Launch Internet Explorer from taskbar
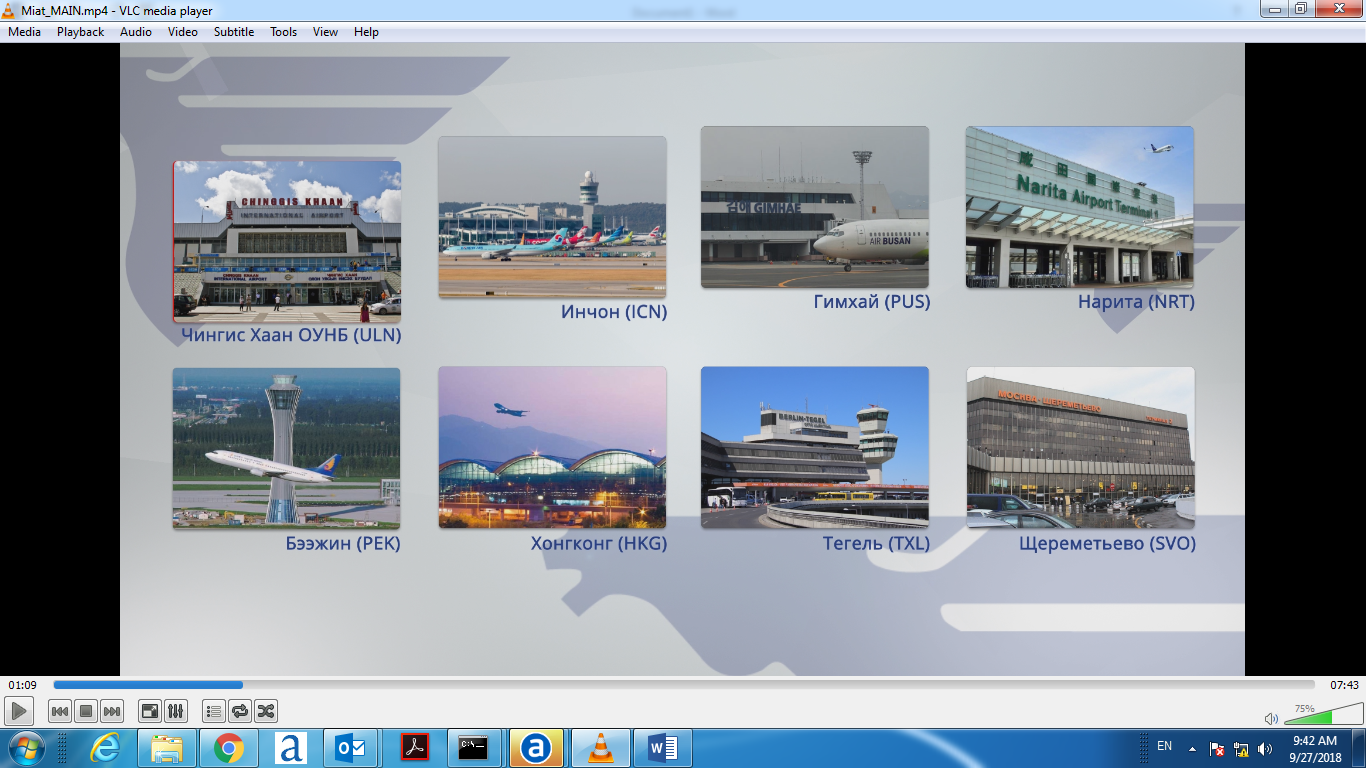The width and height of the screenshot is (1366, 768). tap(104, 748)
